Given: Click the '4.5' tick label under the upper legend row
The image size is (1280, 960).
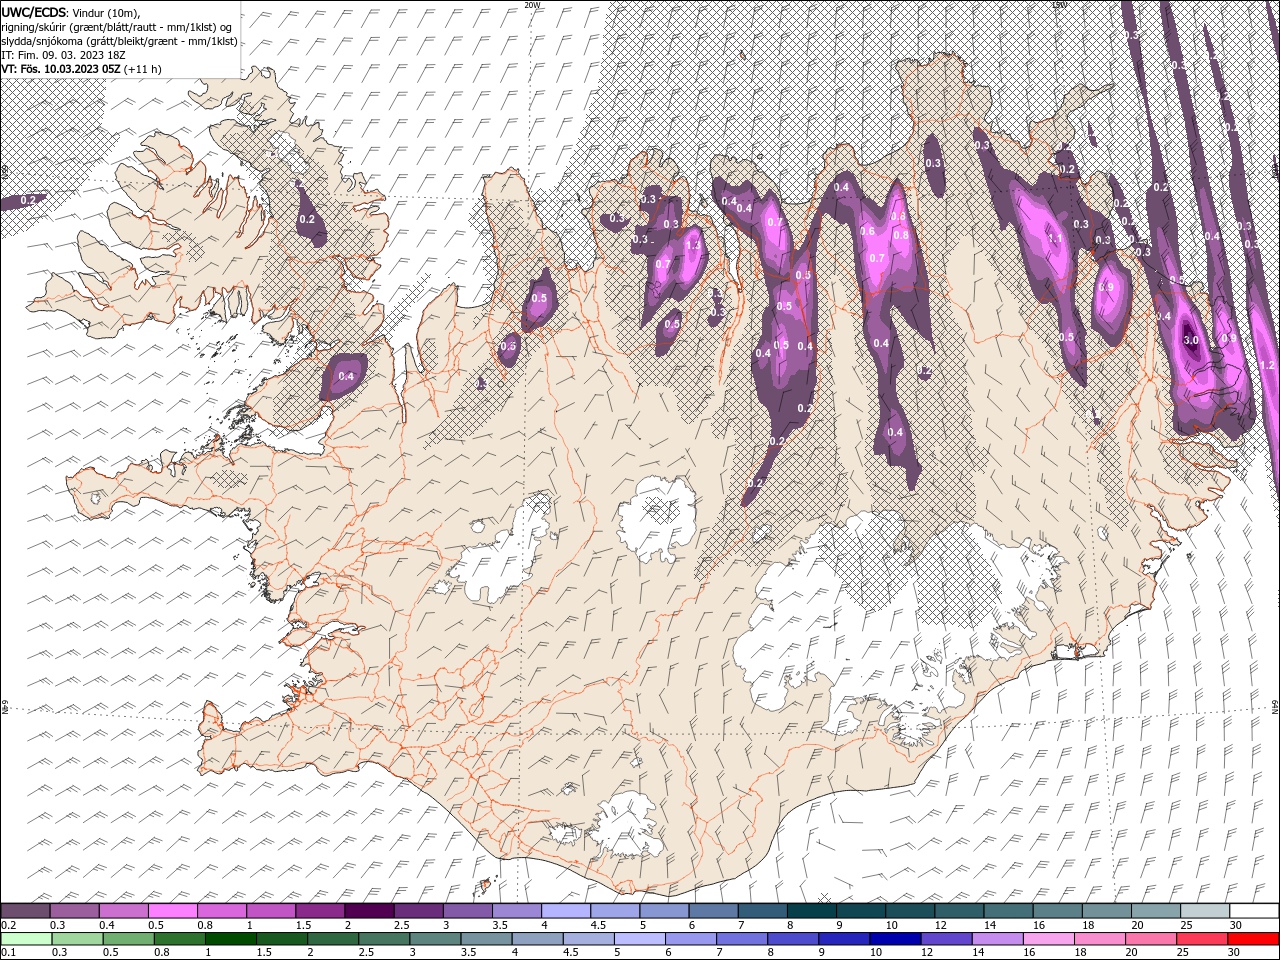Looking at the screenshot, I should [598, 925].
